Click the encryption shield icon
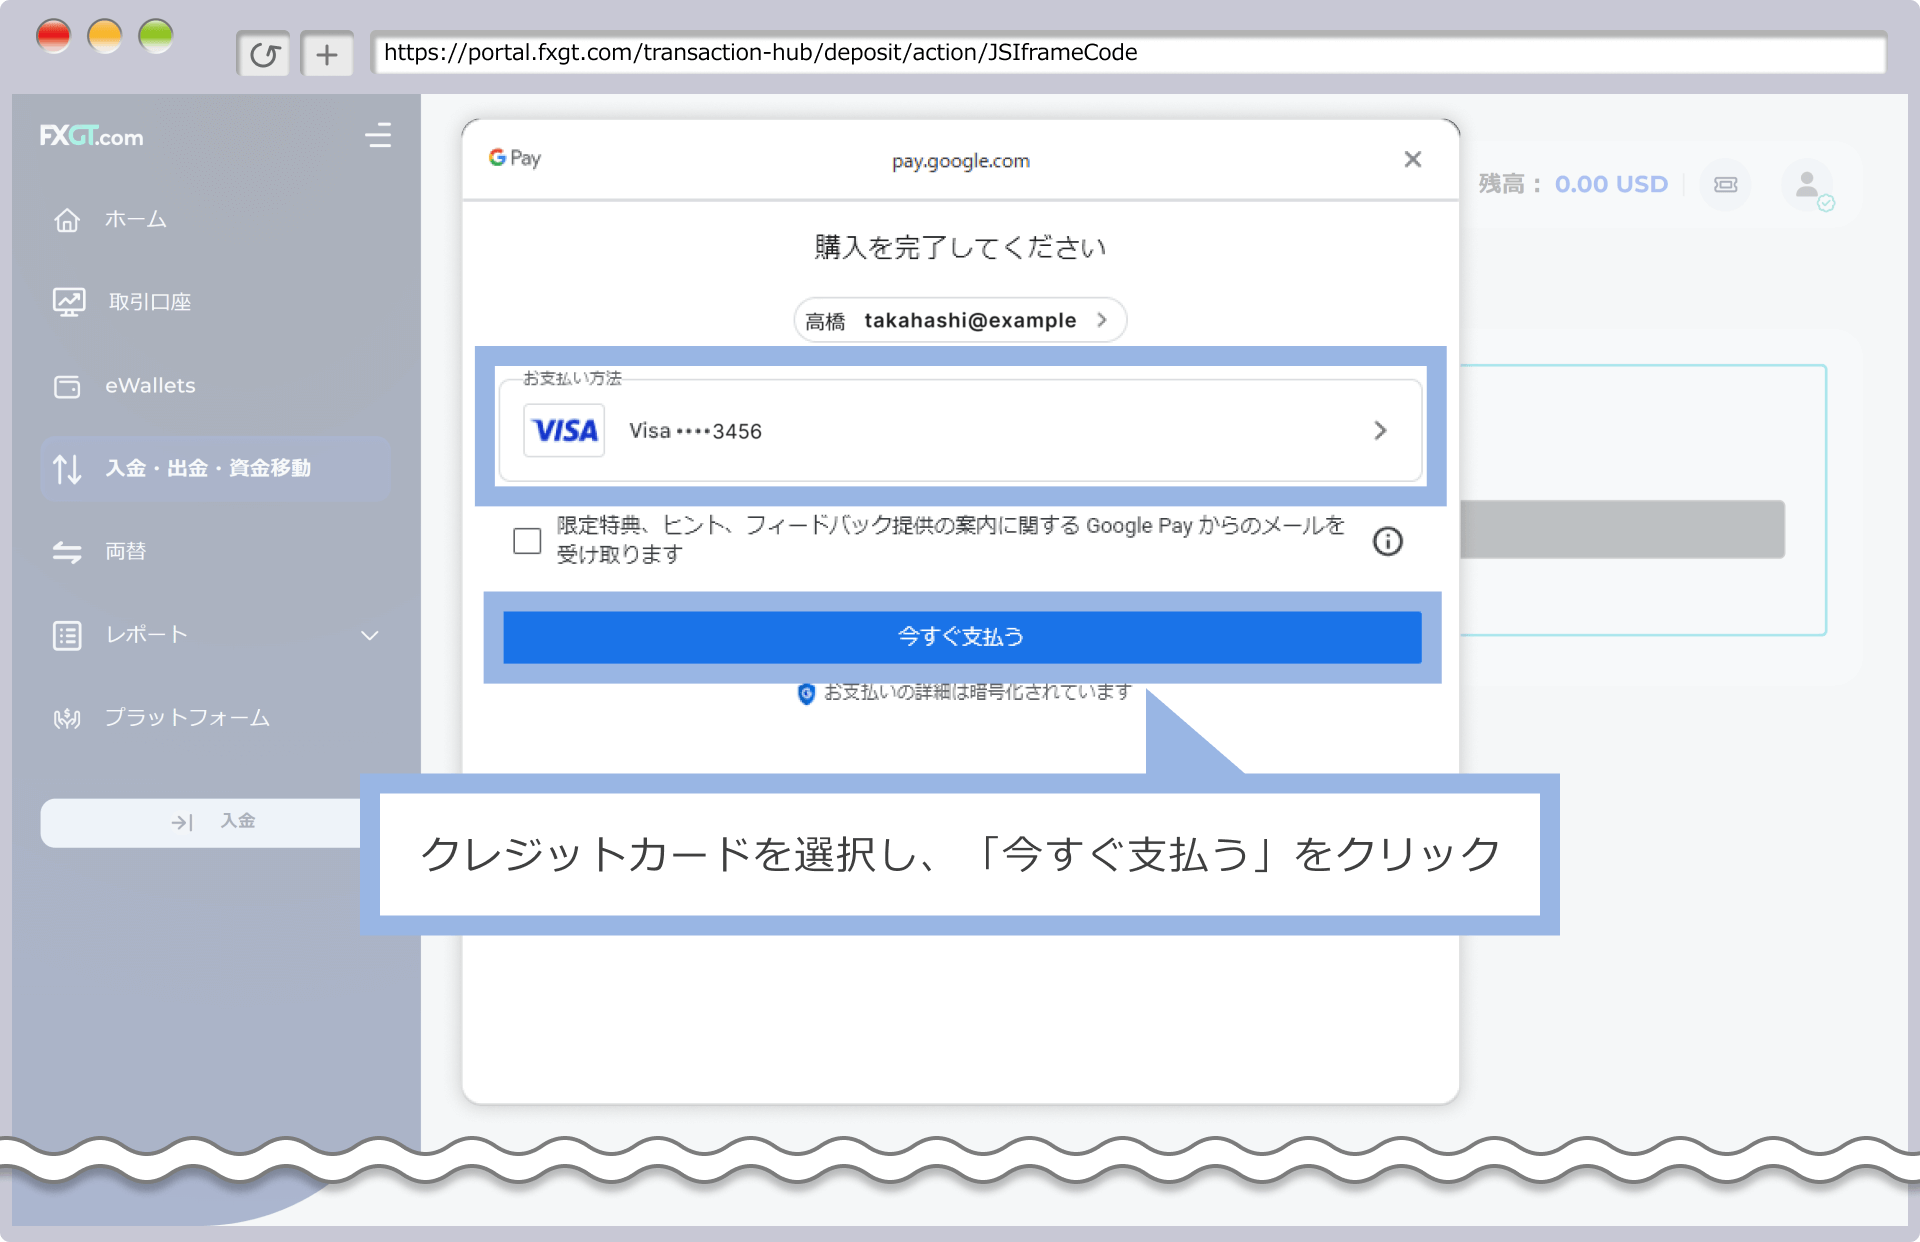 click(x=806, y=693)
